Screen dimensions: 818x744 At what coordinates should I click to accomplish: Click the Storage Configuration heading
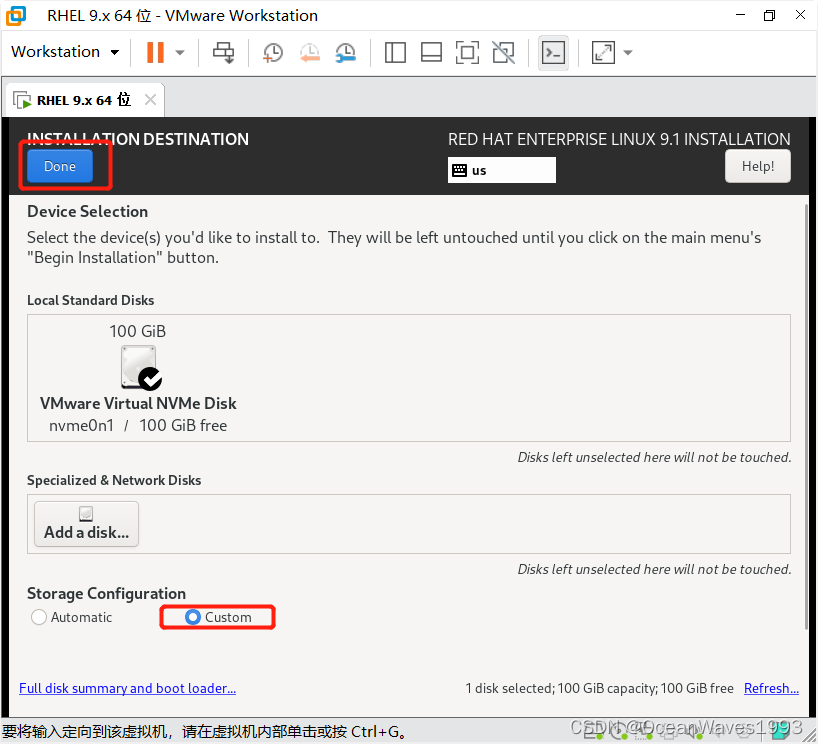(106, 593)
